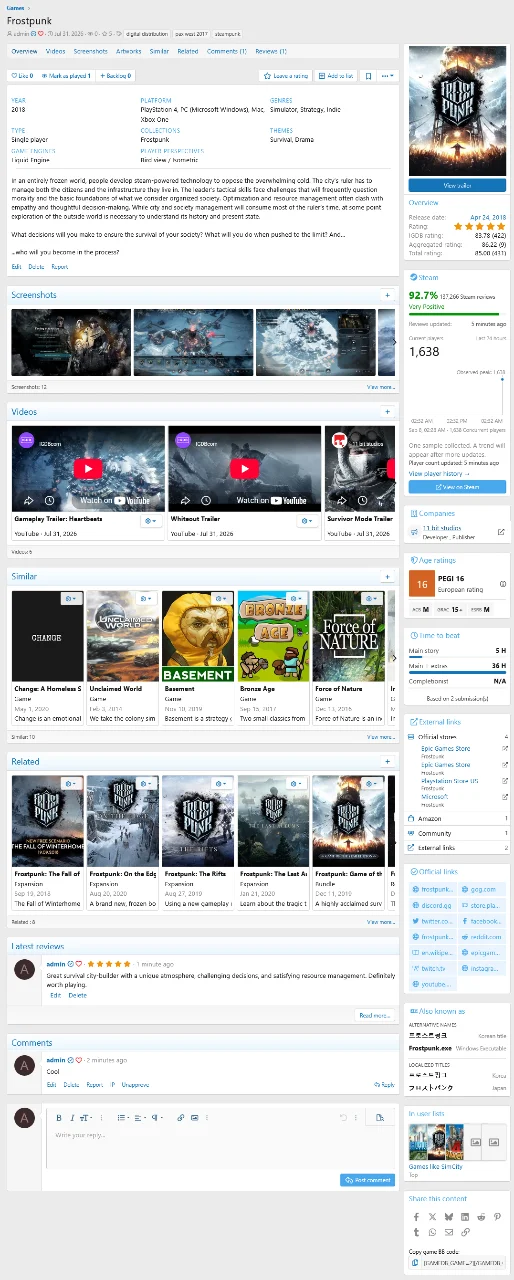Screen dimensions: 514x1280
Task: Open the Comments (1) tab
Action: click(x=226, y=51)
